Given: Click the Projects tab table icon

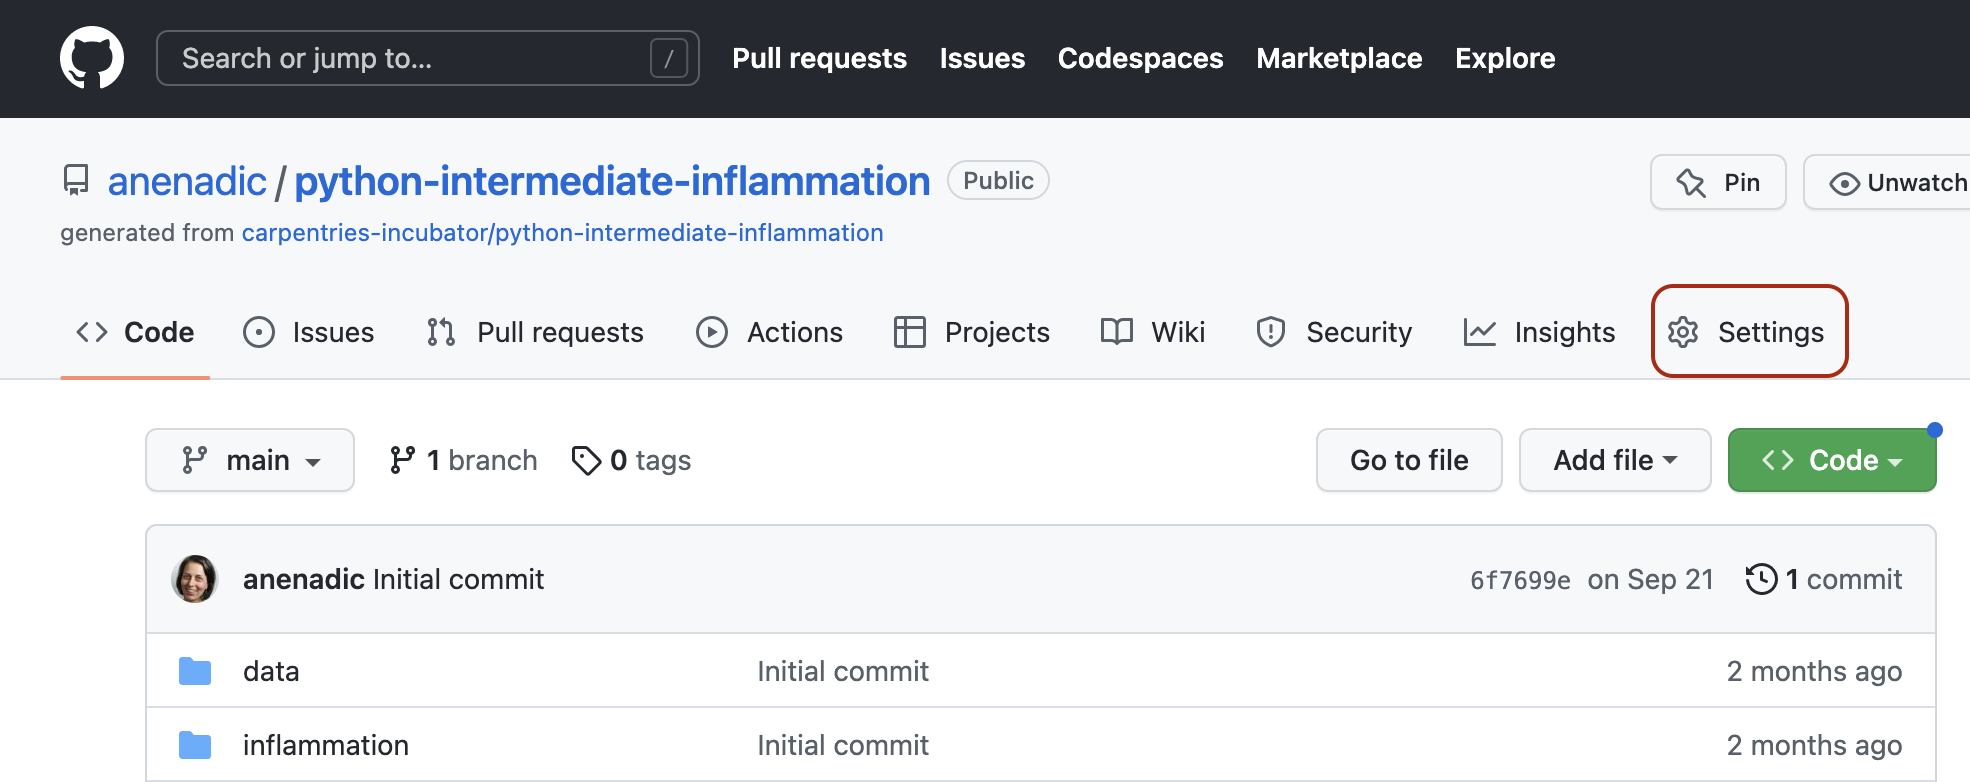Looking at the screenshot, I should coord(910,332).
